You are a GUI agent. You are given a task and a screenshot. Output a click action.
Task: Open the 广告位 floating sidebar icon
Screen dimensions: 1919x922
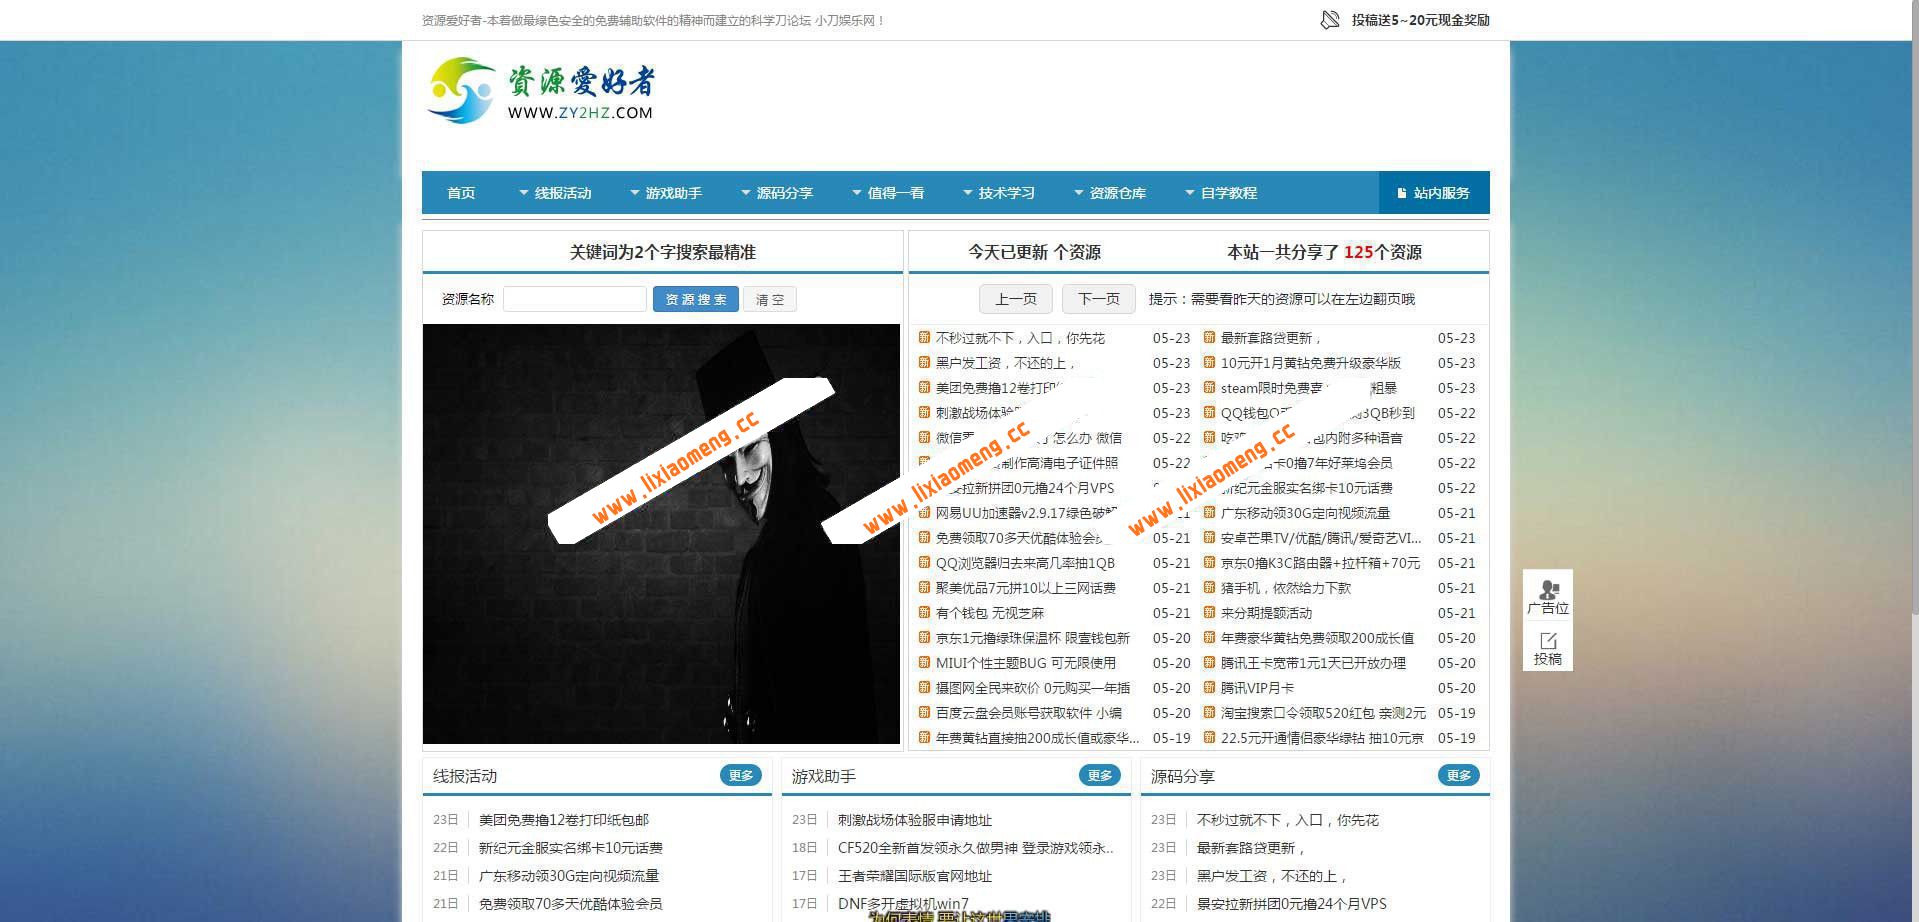coord(1548,597)
